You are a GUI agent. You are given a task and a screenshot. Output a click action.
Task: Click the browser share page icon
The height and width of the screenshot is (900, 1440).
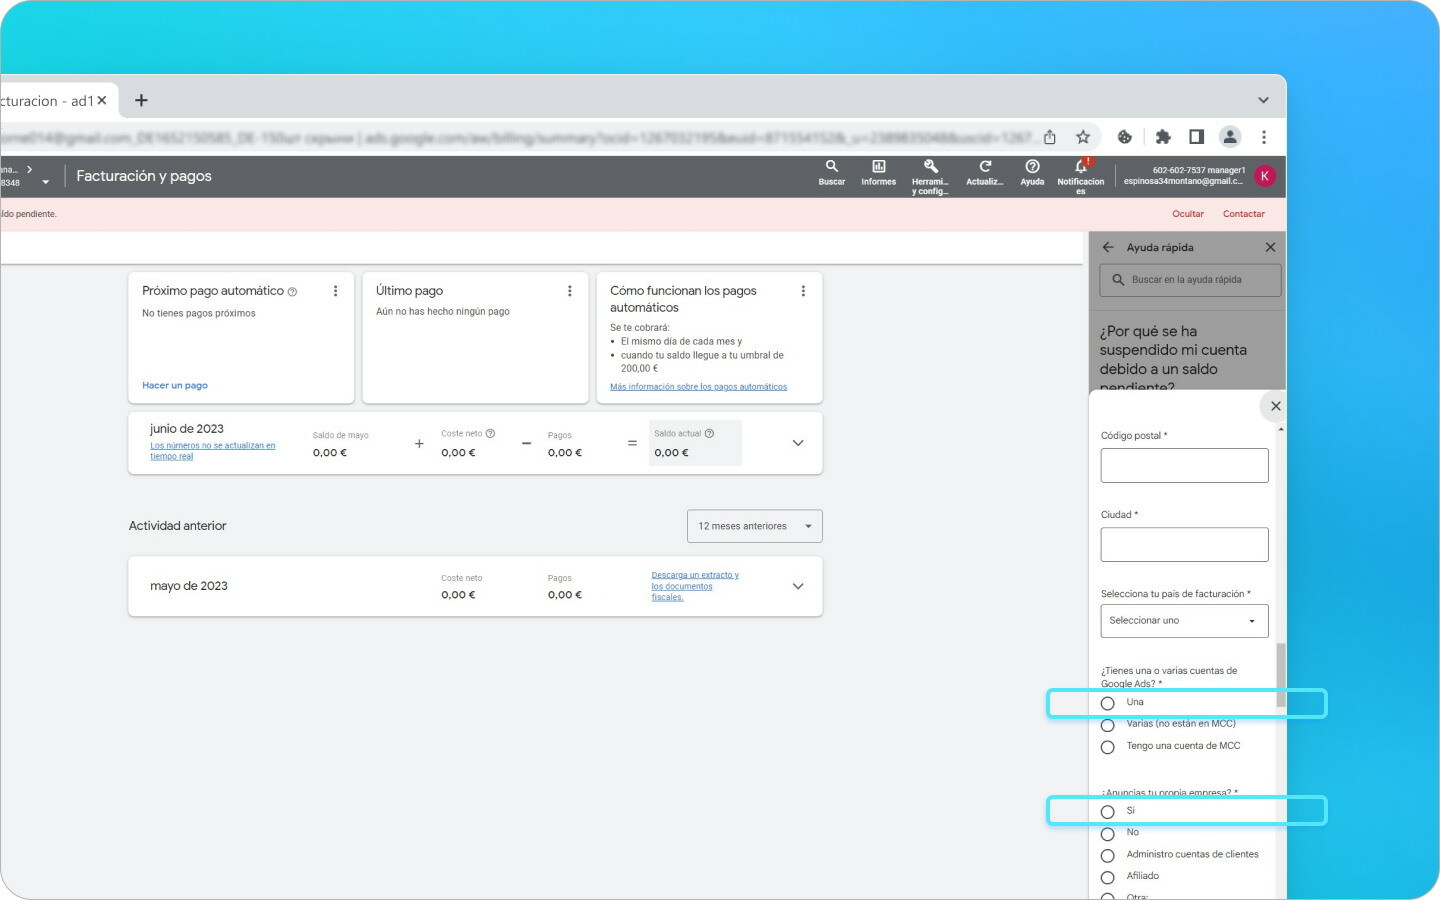click(x=1049, y=137)
